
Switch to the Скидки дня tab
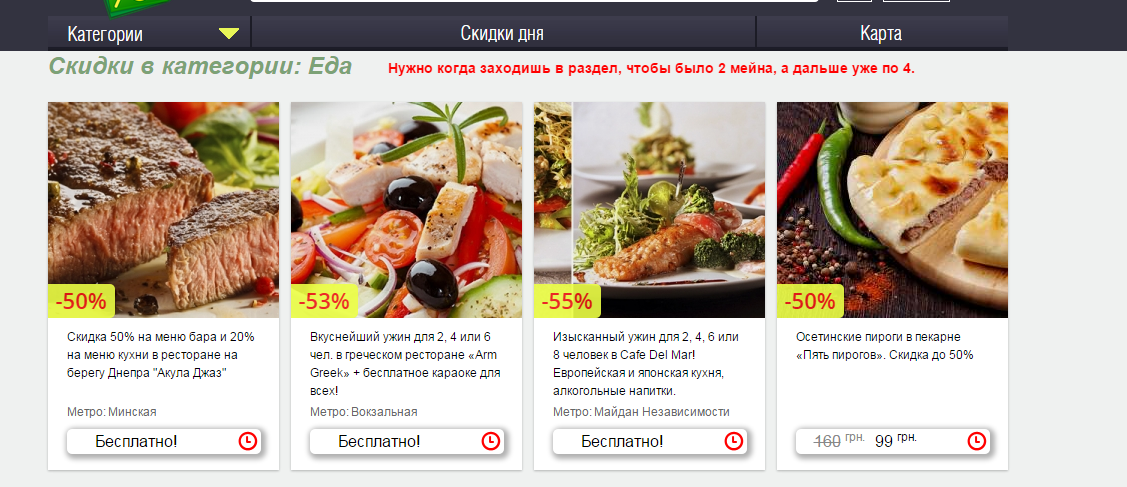502,33
